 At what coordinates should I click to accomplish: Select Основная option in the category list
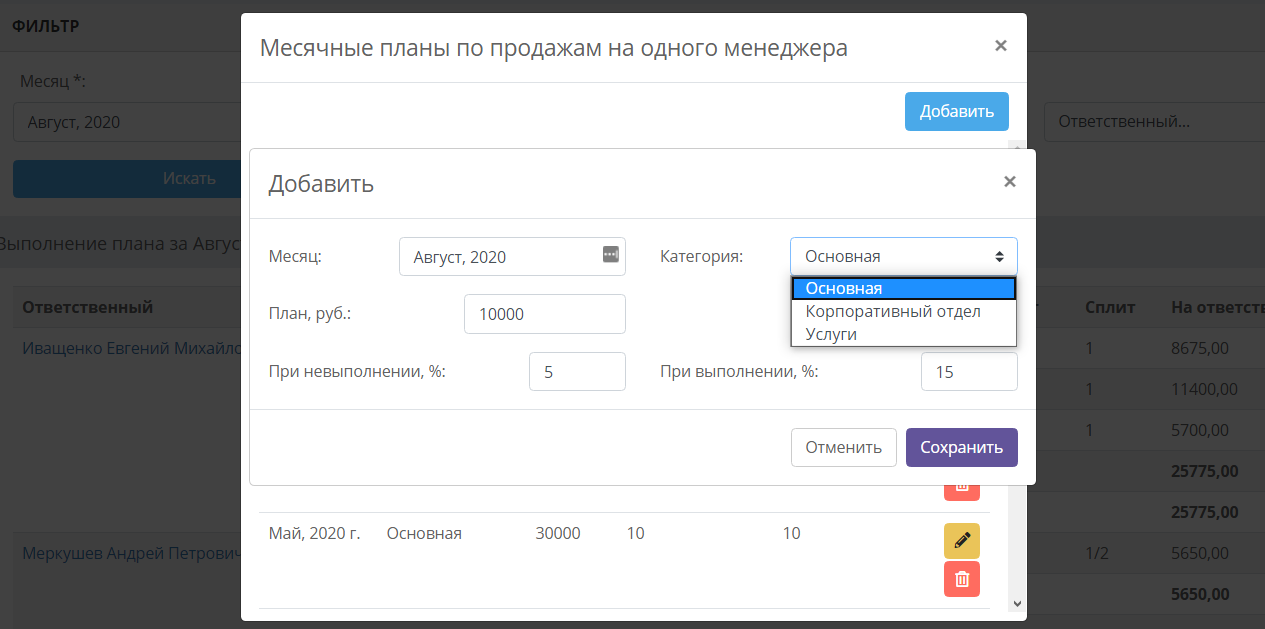pyautogui.click(x=904, y=288)
